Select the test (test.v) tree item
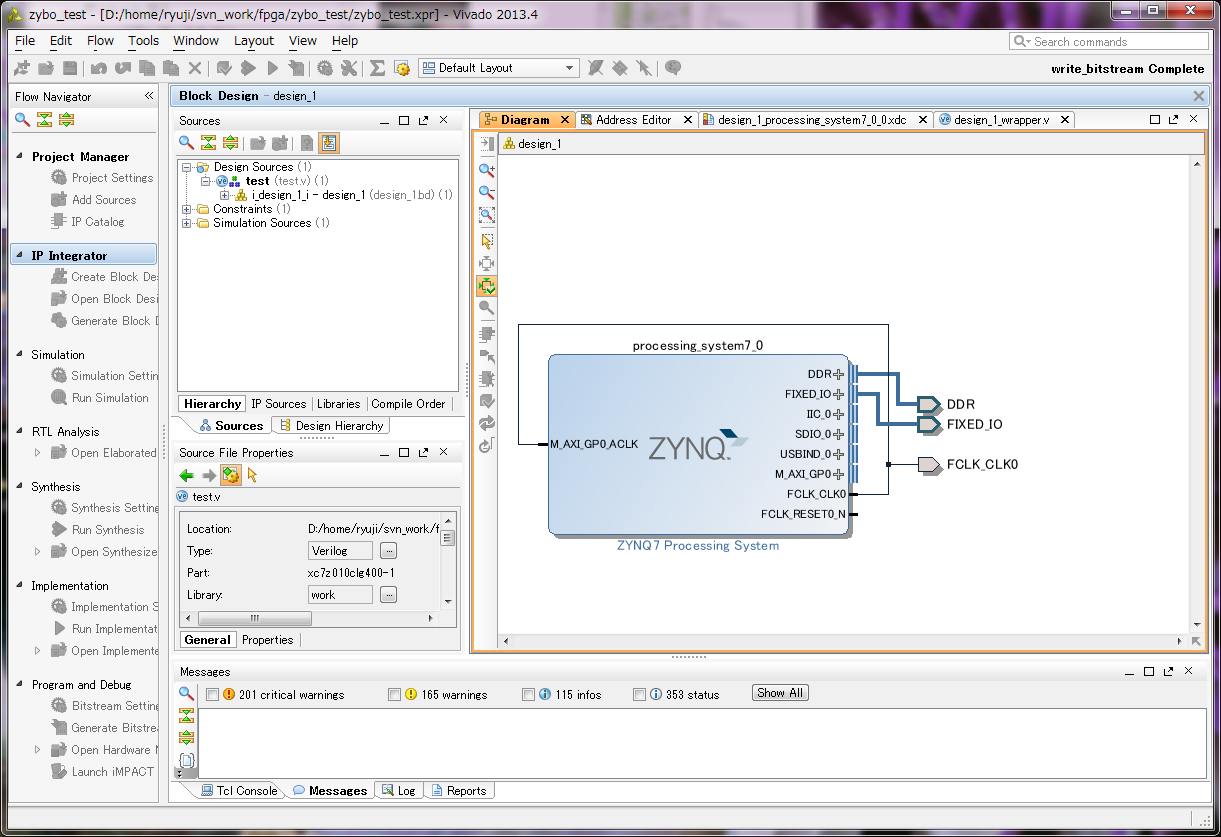 (x=270, y=181)
